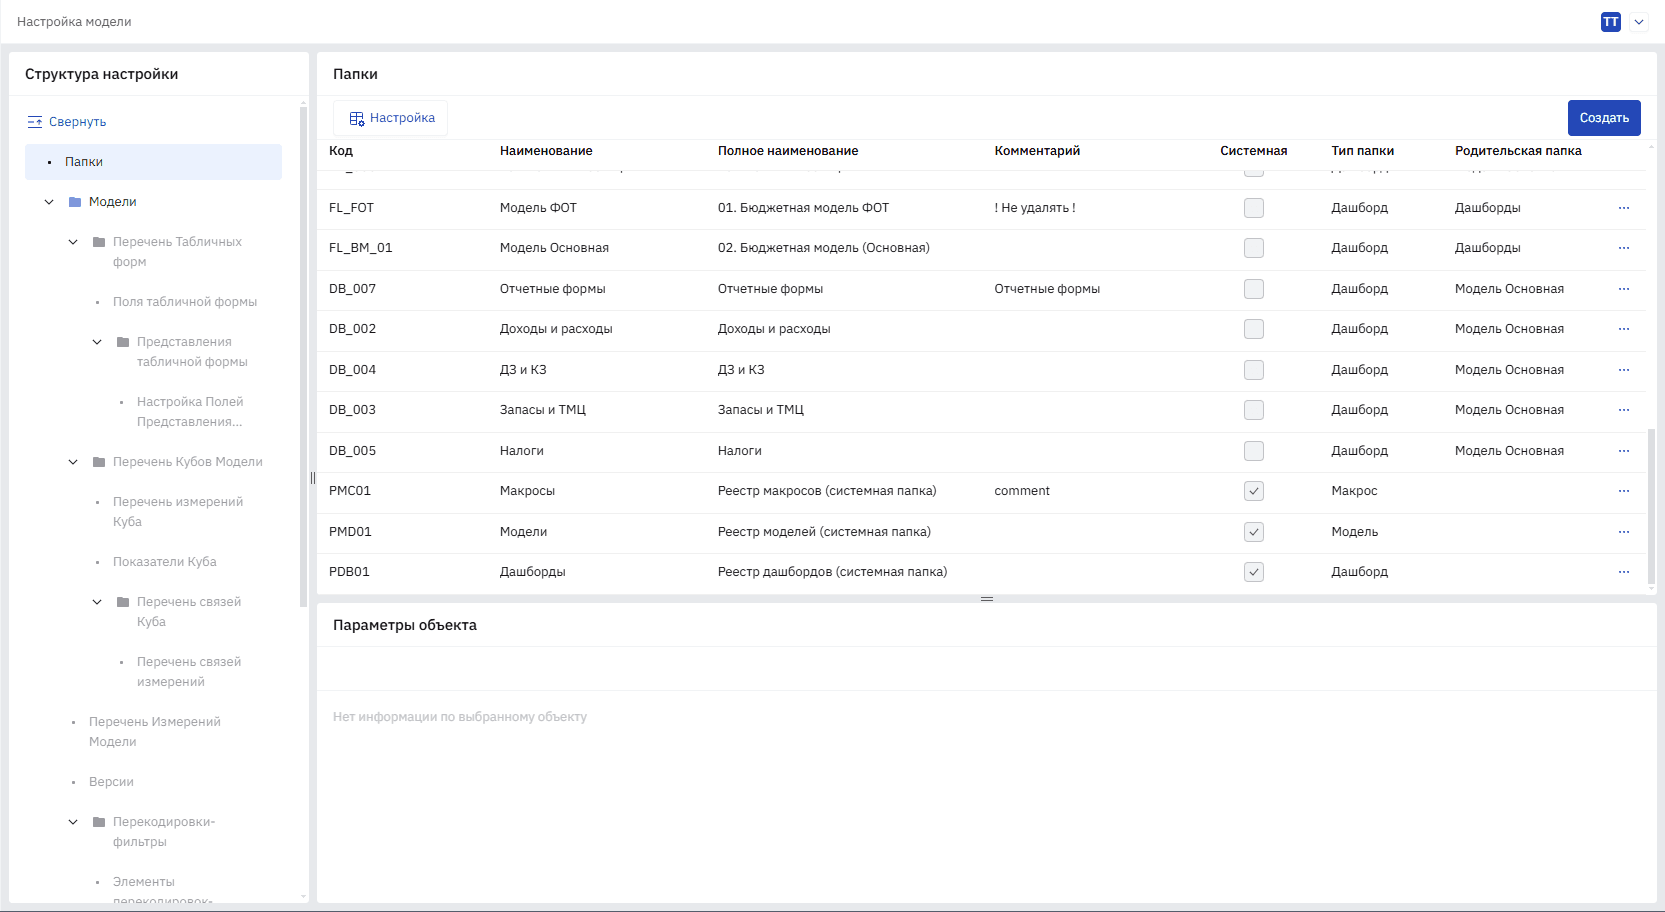
Task: Toggle Системная checkbox for DB_004
Action: click(1253, 370)
